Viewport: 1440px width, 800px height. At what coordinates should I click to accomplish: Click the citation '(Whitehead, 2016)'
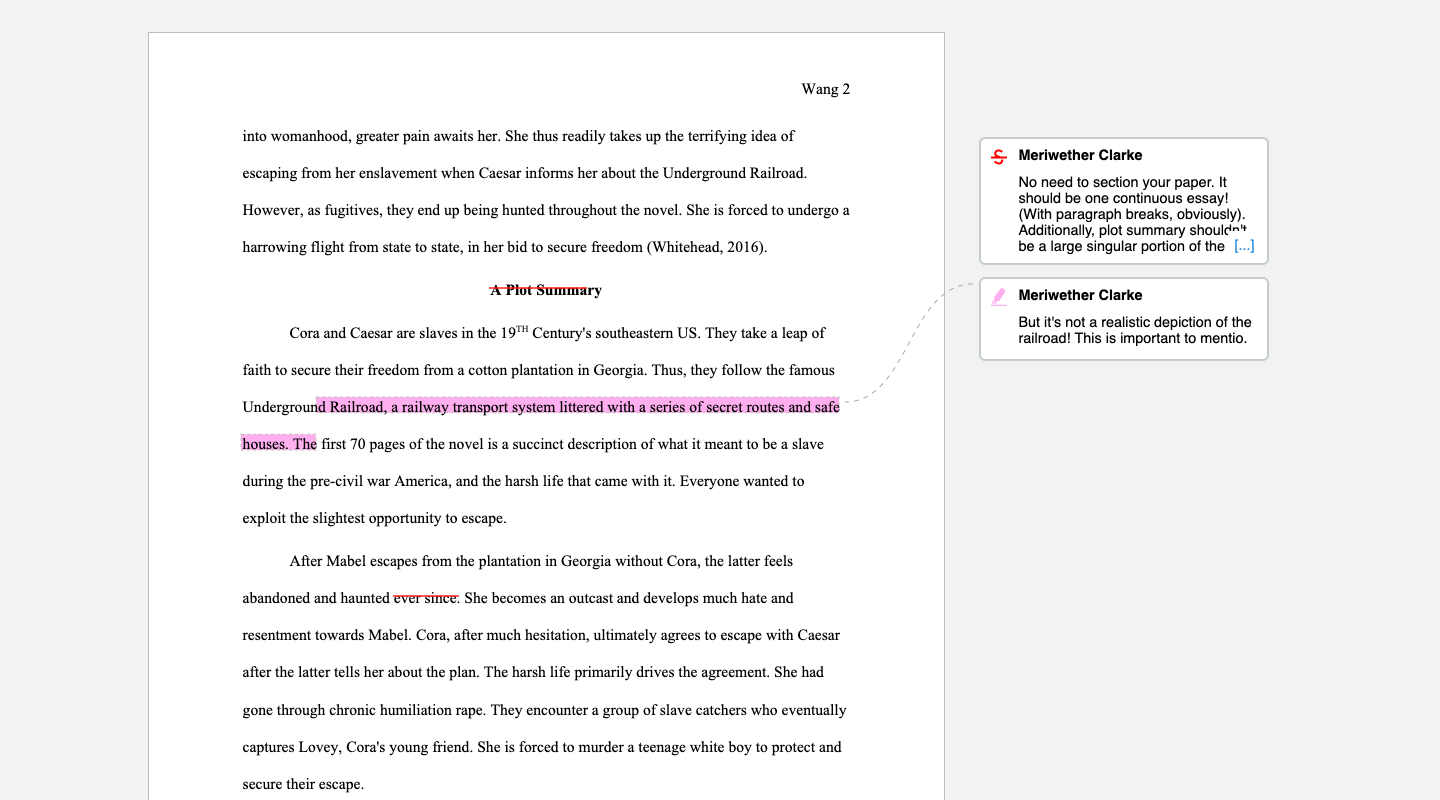(x=707, y=247)
